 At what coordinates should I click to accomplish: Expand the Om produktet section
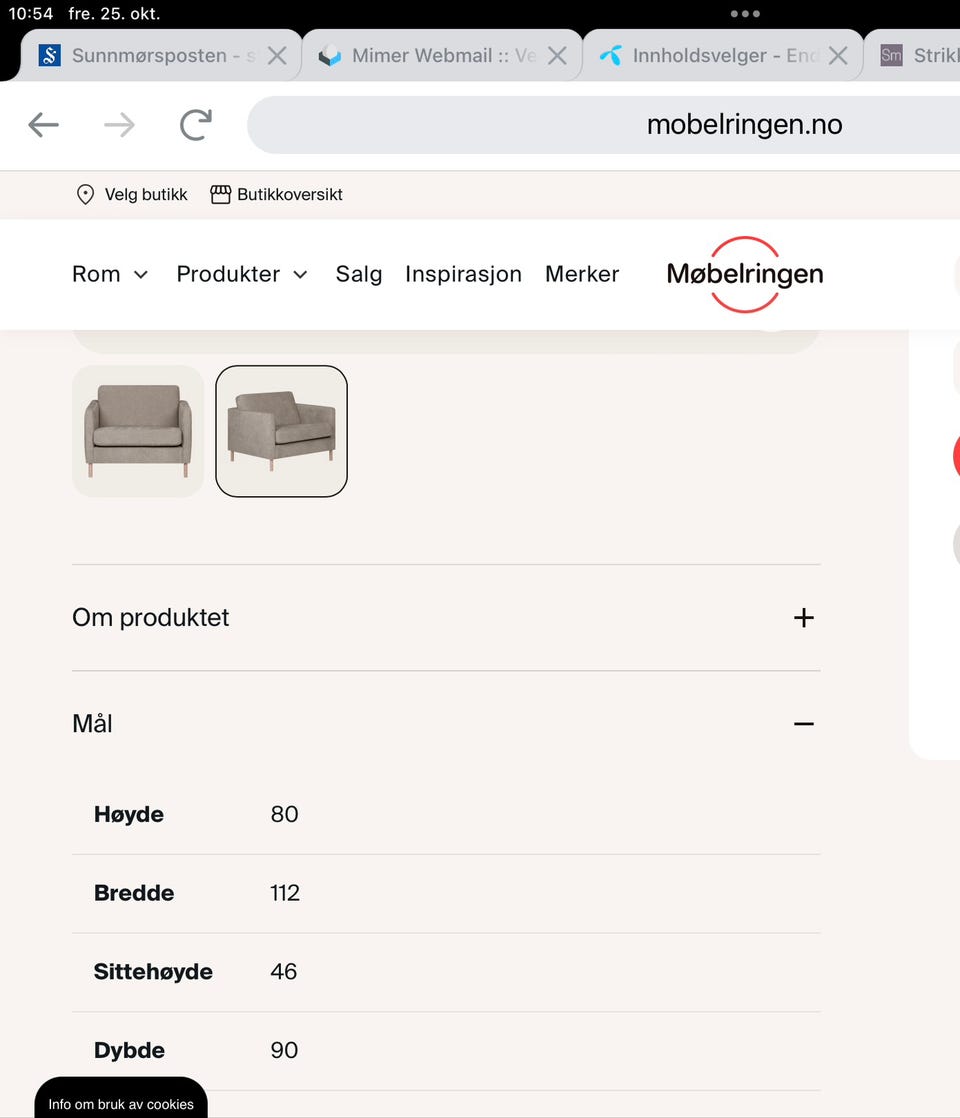[x=446, y=617]
